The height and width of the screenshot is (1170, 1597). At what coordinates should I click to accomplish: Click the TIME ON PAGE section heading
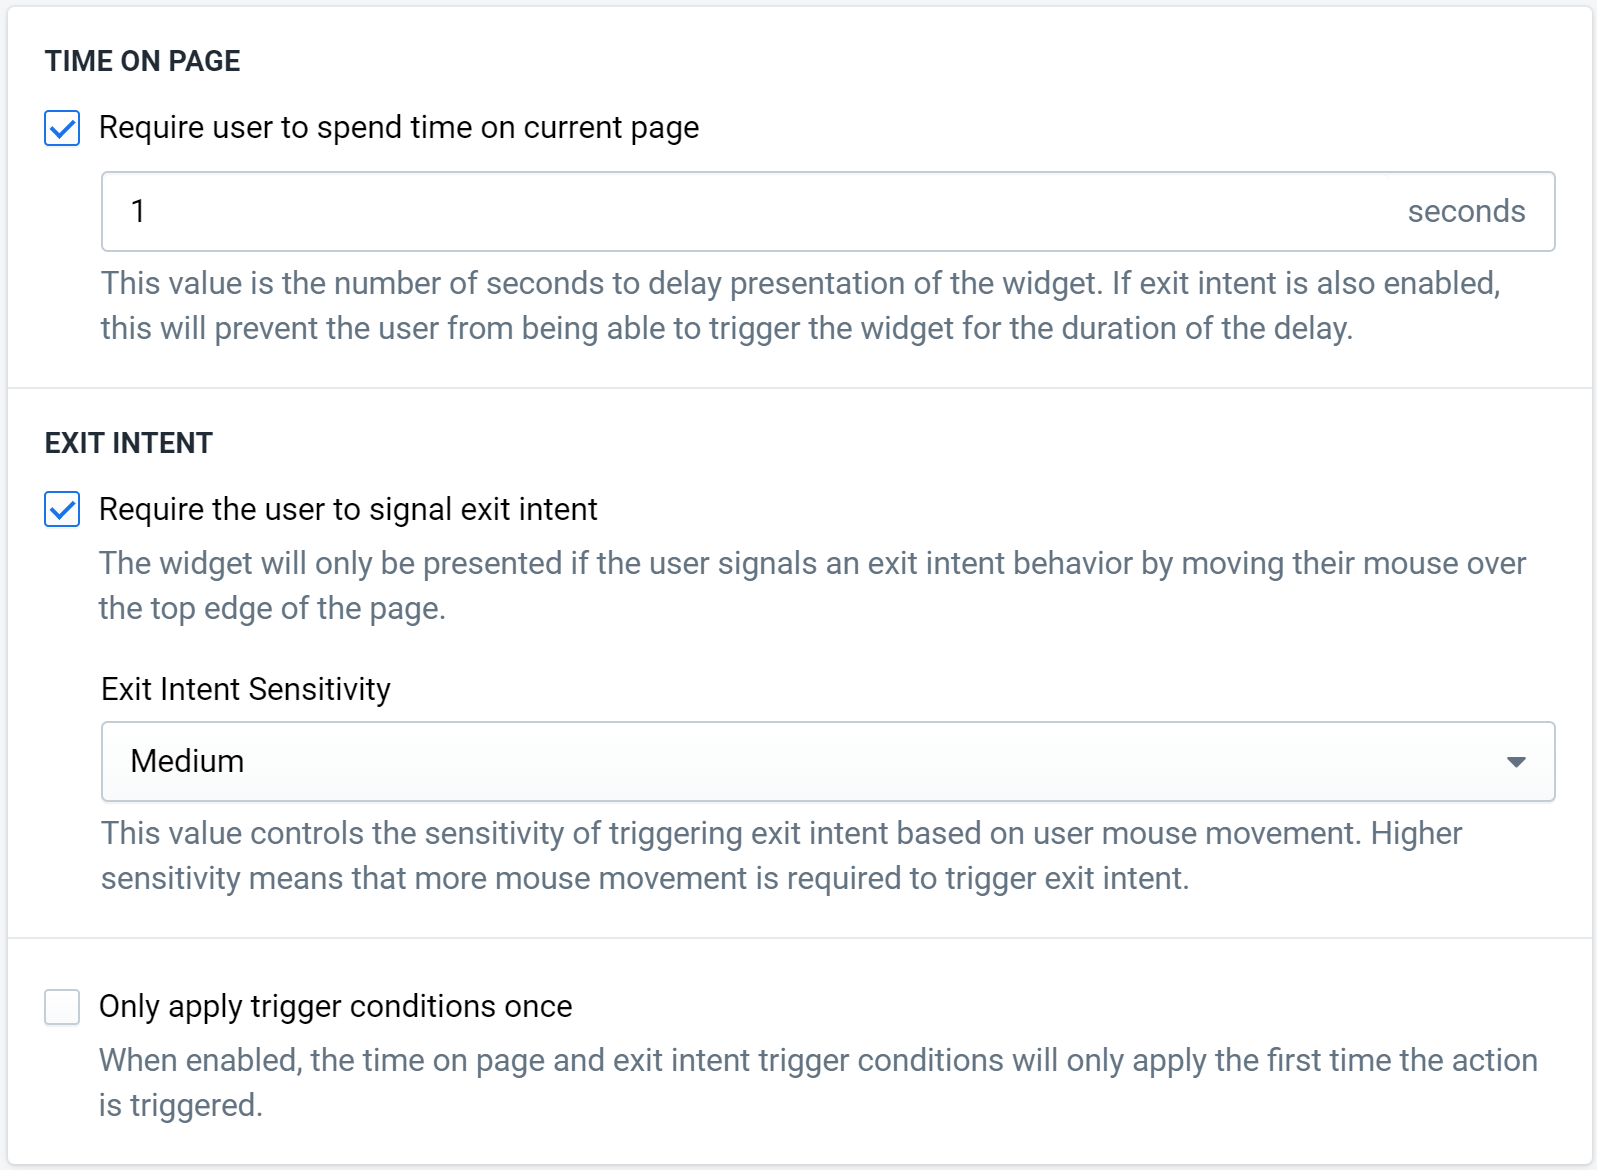click(142, 61)
